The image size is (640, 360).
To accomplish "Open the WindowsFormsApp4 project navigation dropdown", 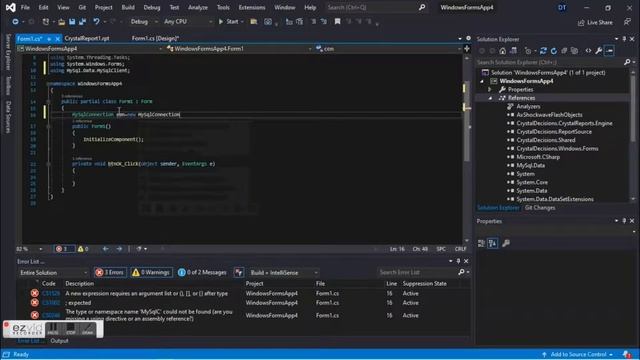I will [89, 49].
